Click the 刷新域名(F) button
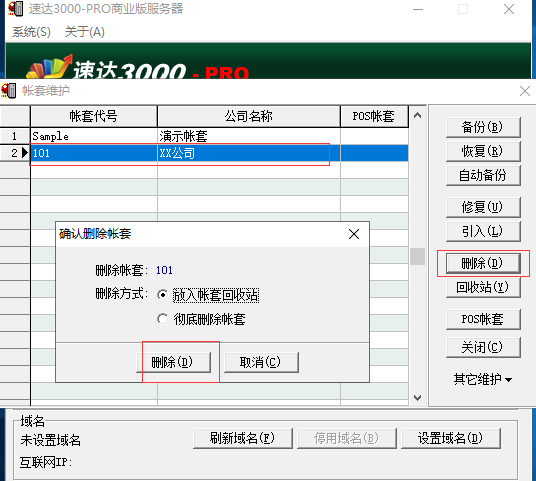The width and height of the screenshot is (536, 481). point(242,438)
